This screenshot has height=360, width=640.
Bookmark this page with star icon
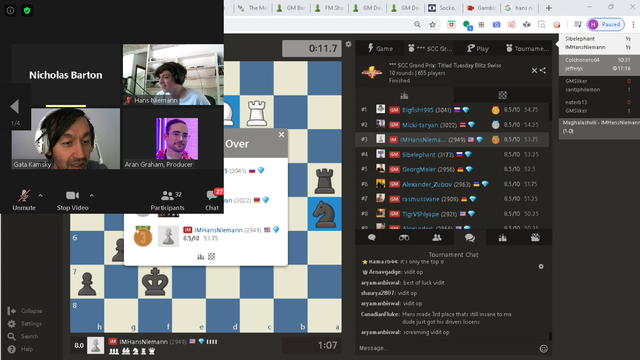[x=432, y=24]
